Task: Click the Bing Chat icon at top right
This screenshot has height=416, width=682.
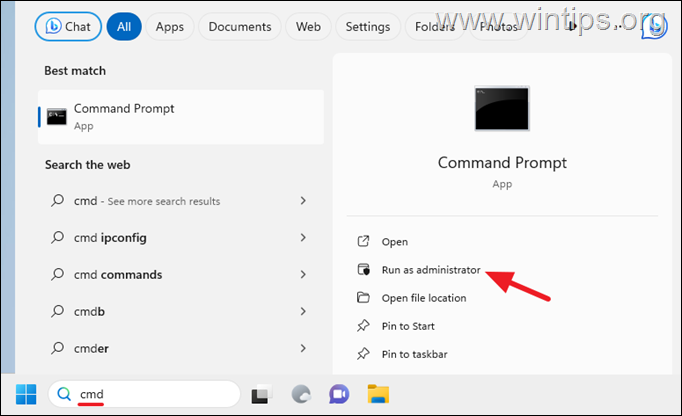Action: point(655,27)
